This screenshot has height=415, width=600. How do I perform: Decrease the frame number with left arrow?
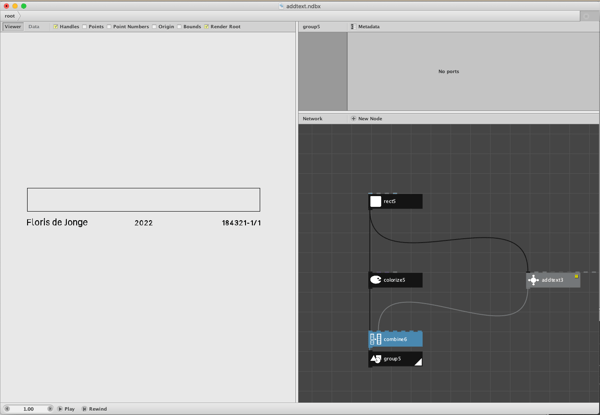click(x=7, y=409)
